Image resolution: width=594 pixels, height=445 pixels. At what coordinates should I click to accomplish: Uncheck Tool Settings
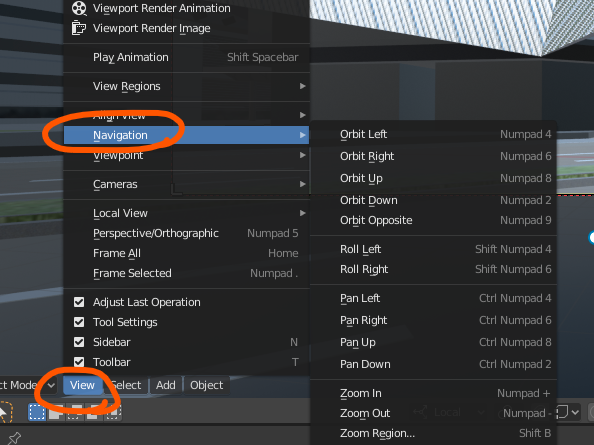point(79,322)
